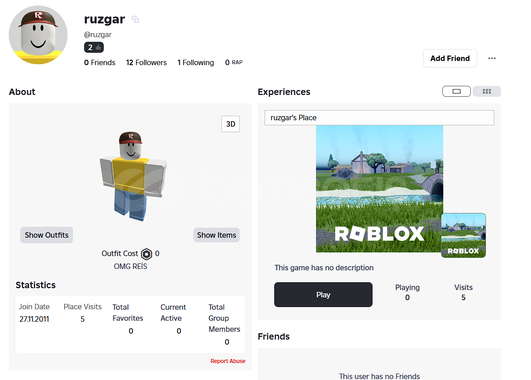View the 12 Followers list
Screen dimensions: 531x380
coord(146,63)
